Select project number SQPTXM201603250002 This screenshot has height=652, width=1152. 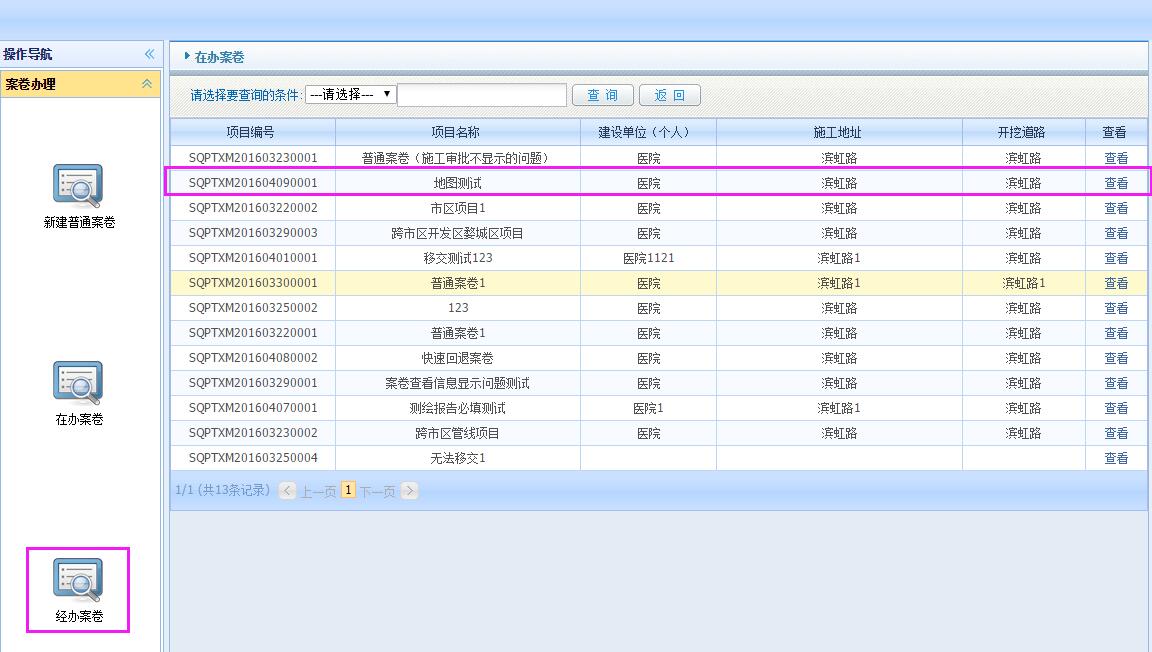point(253,308)
